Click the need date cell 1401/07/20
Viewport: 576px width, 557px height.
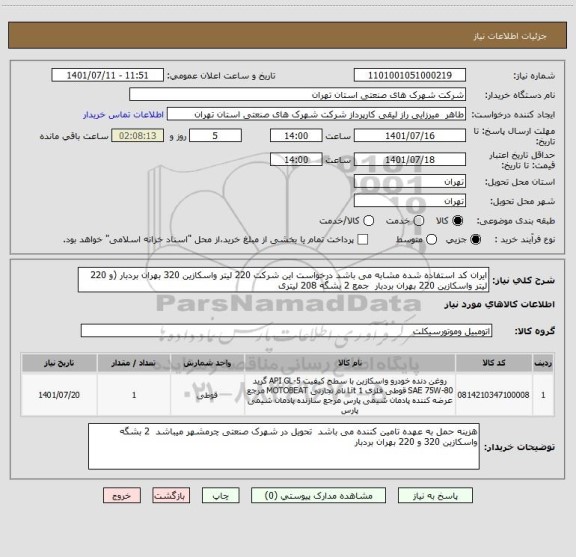click(59, 395)
